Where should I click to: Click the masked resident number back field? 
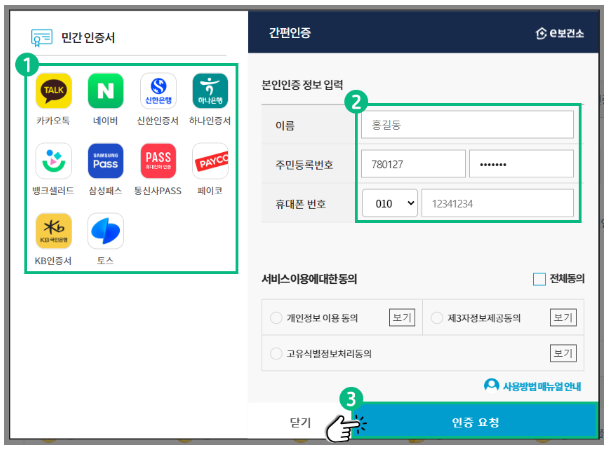pos(521,164)
